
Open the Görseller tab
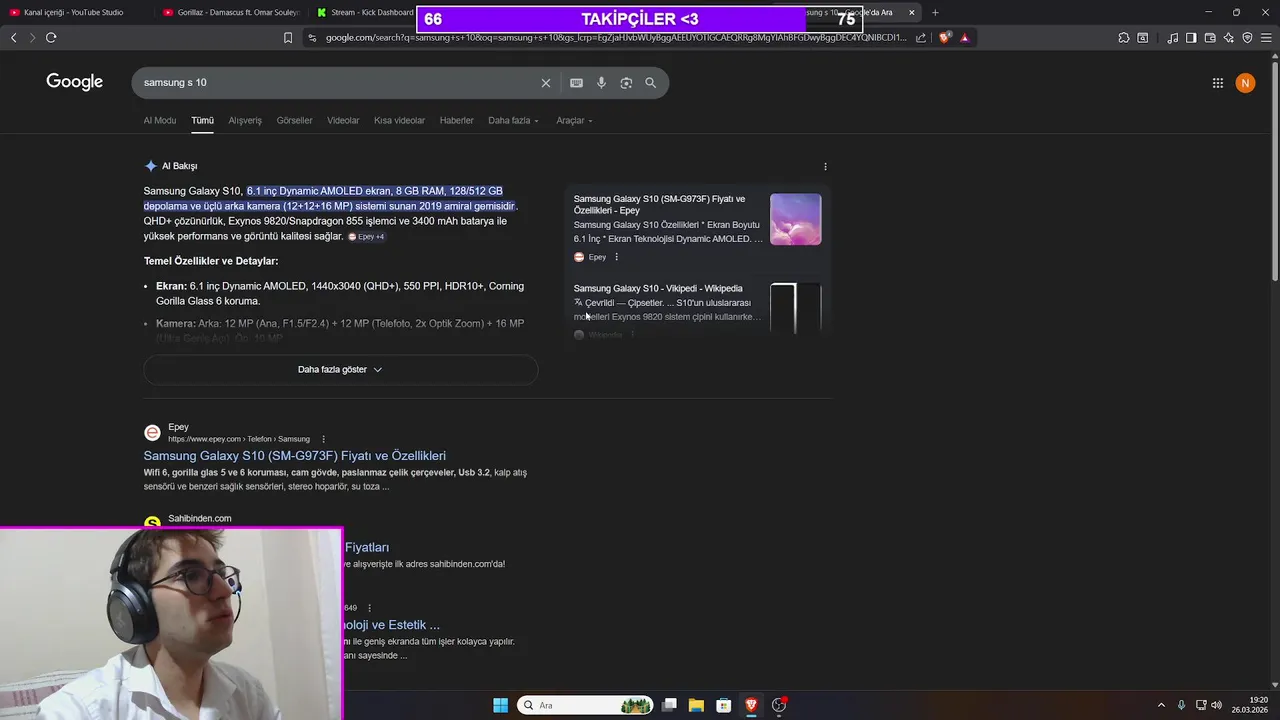pyautogui.click(x=295, y=121)
